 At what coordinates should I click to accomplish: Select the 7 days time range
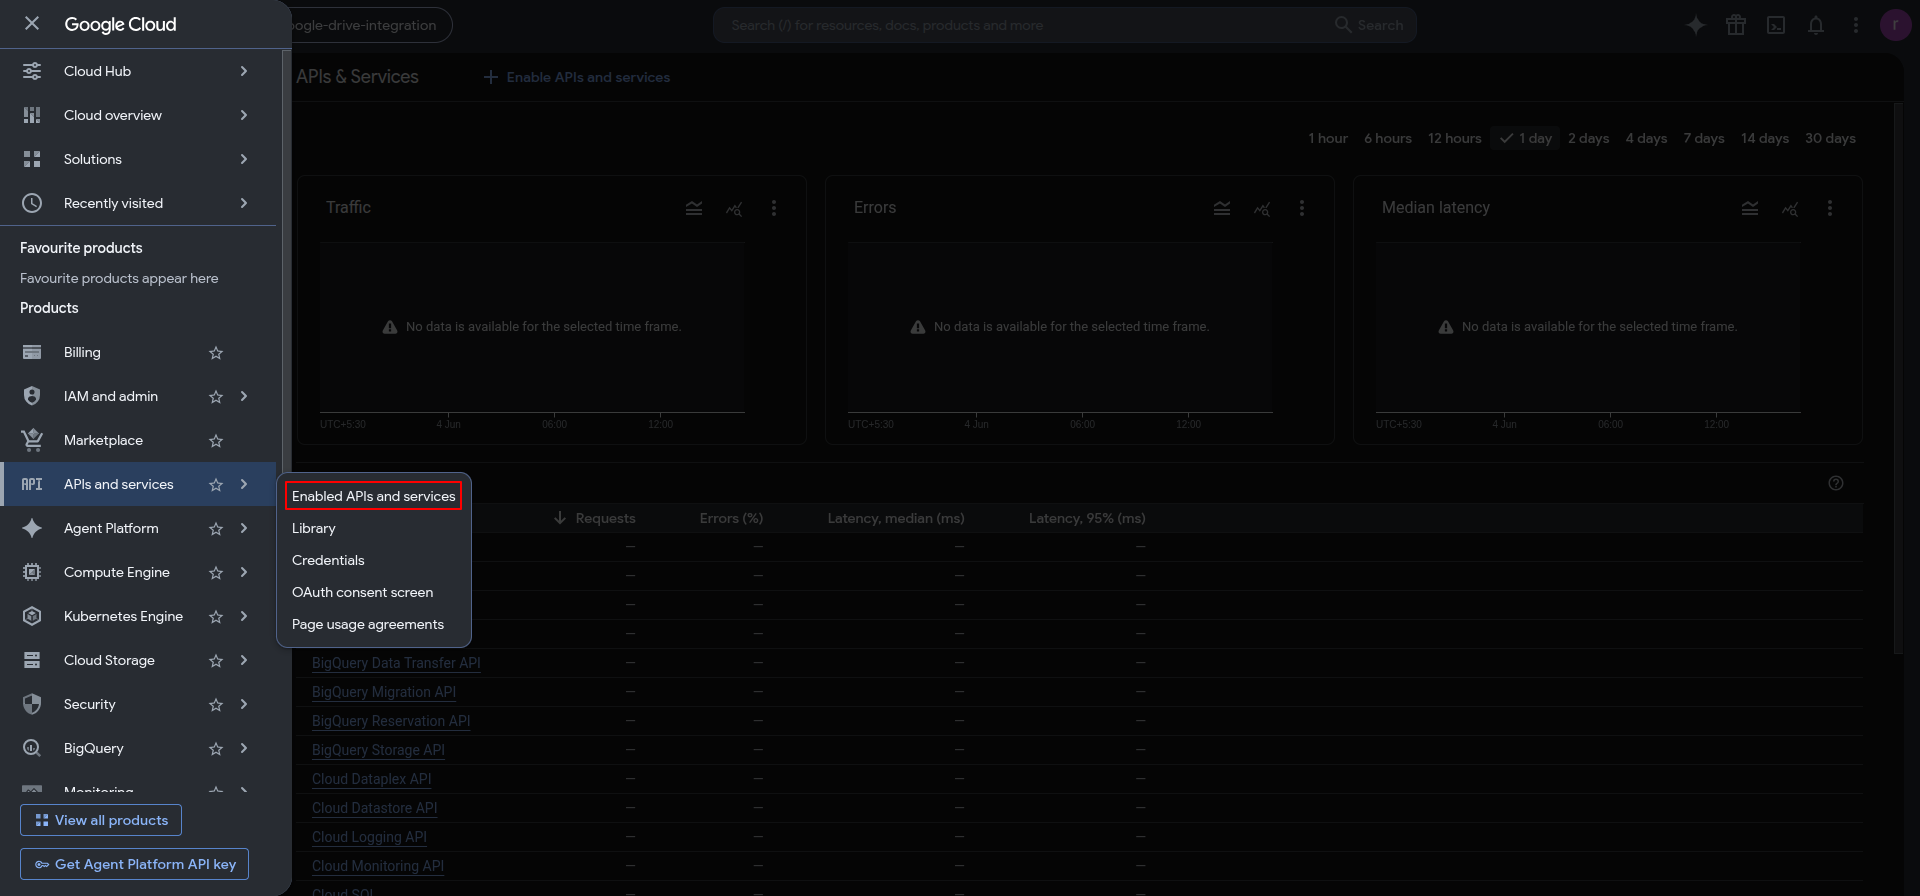pos(1703,138)
